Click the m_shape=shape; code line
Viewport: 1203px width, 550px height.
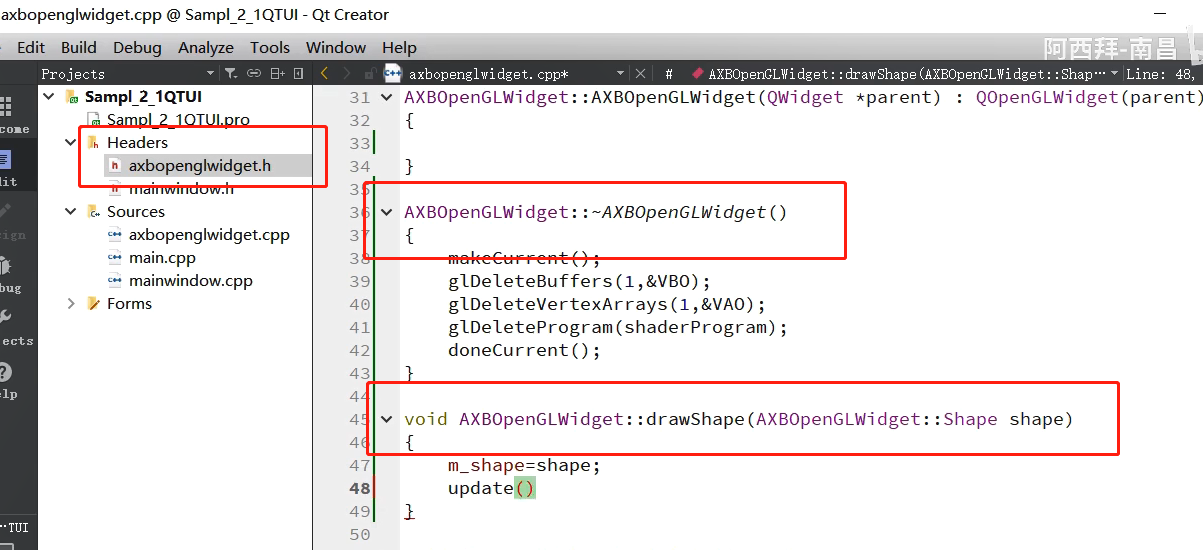(524, 465)
